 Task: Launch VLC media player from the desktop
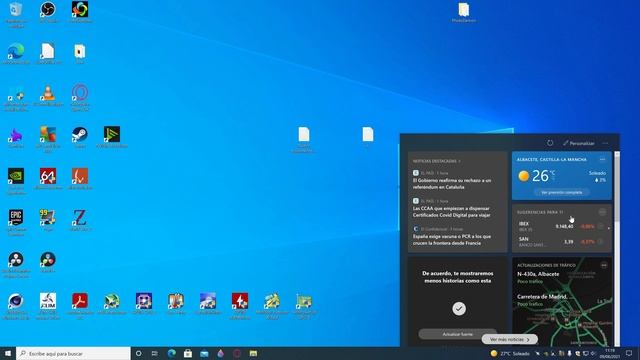(x=48, y=95)
